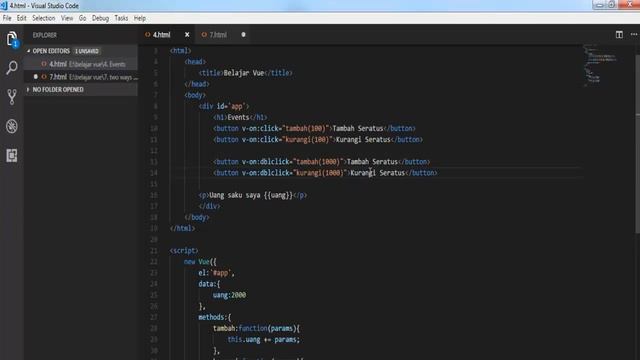Close the 4.html tab
This screenshot has width=640, height=360.
(187, 35)
